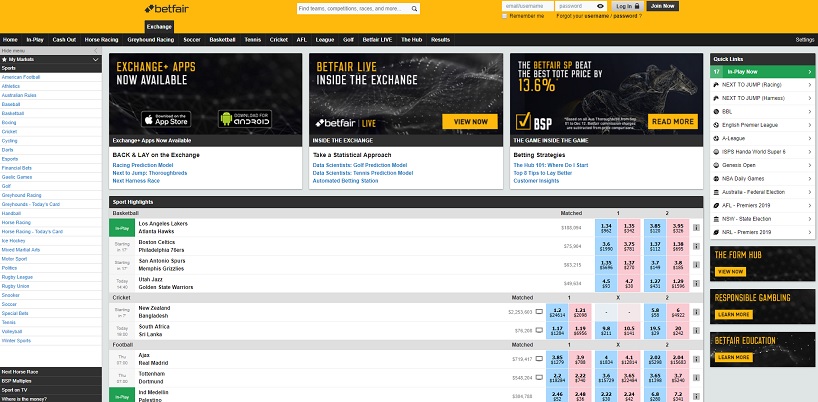Image resolution: width=818 pixels, height=402 pixels.
Task: Click the My Markets star icon
Action: click(x=4, y=59)
